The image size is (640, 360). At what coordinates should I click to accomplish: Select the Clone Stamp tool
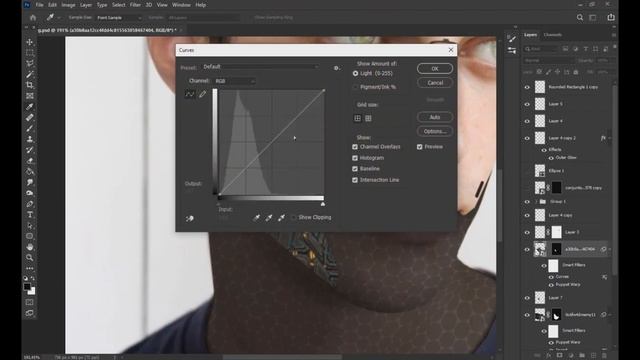pyautogui.click(x=30, y=139)
